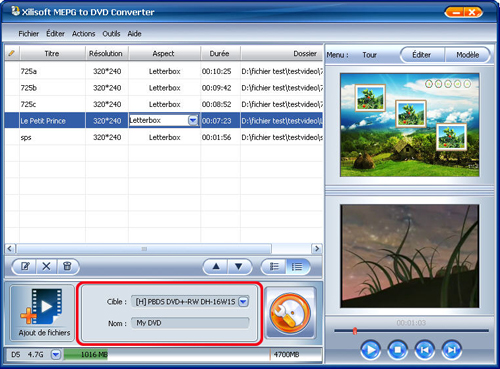Click the 4700MB capacity label

[286, 355]
